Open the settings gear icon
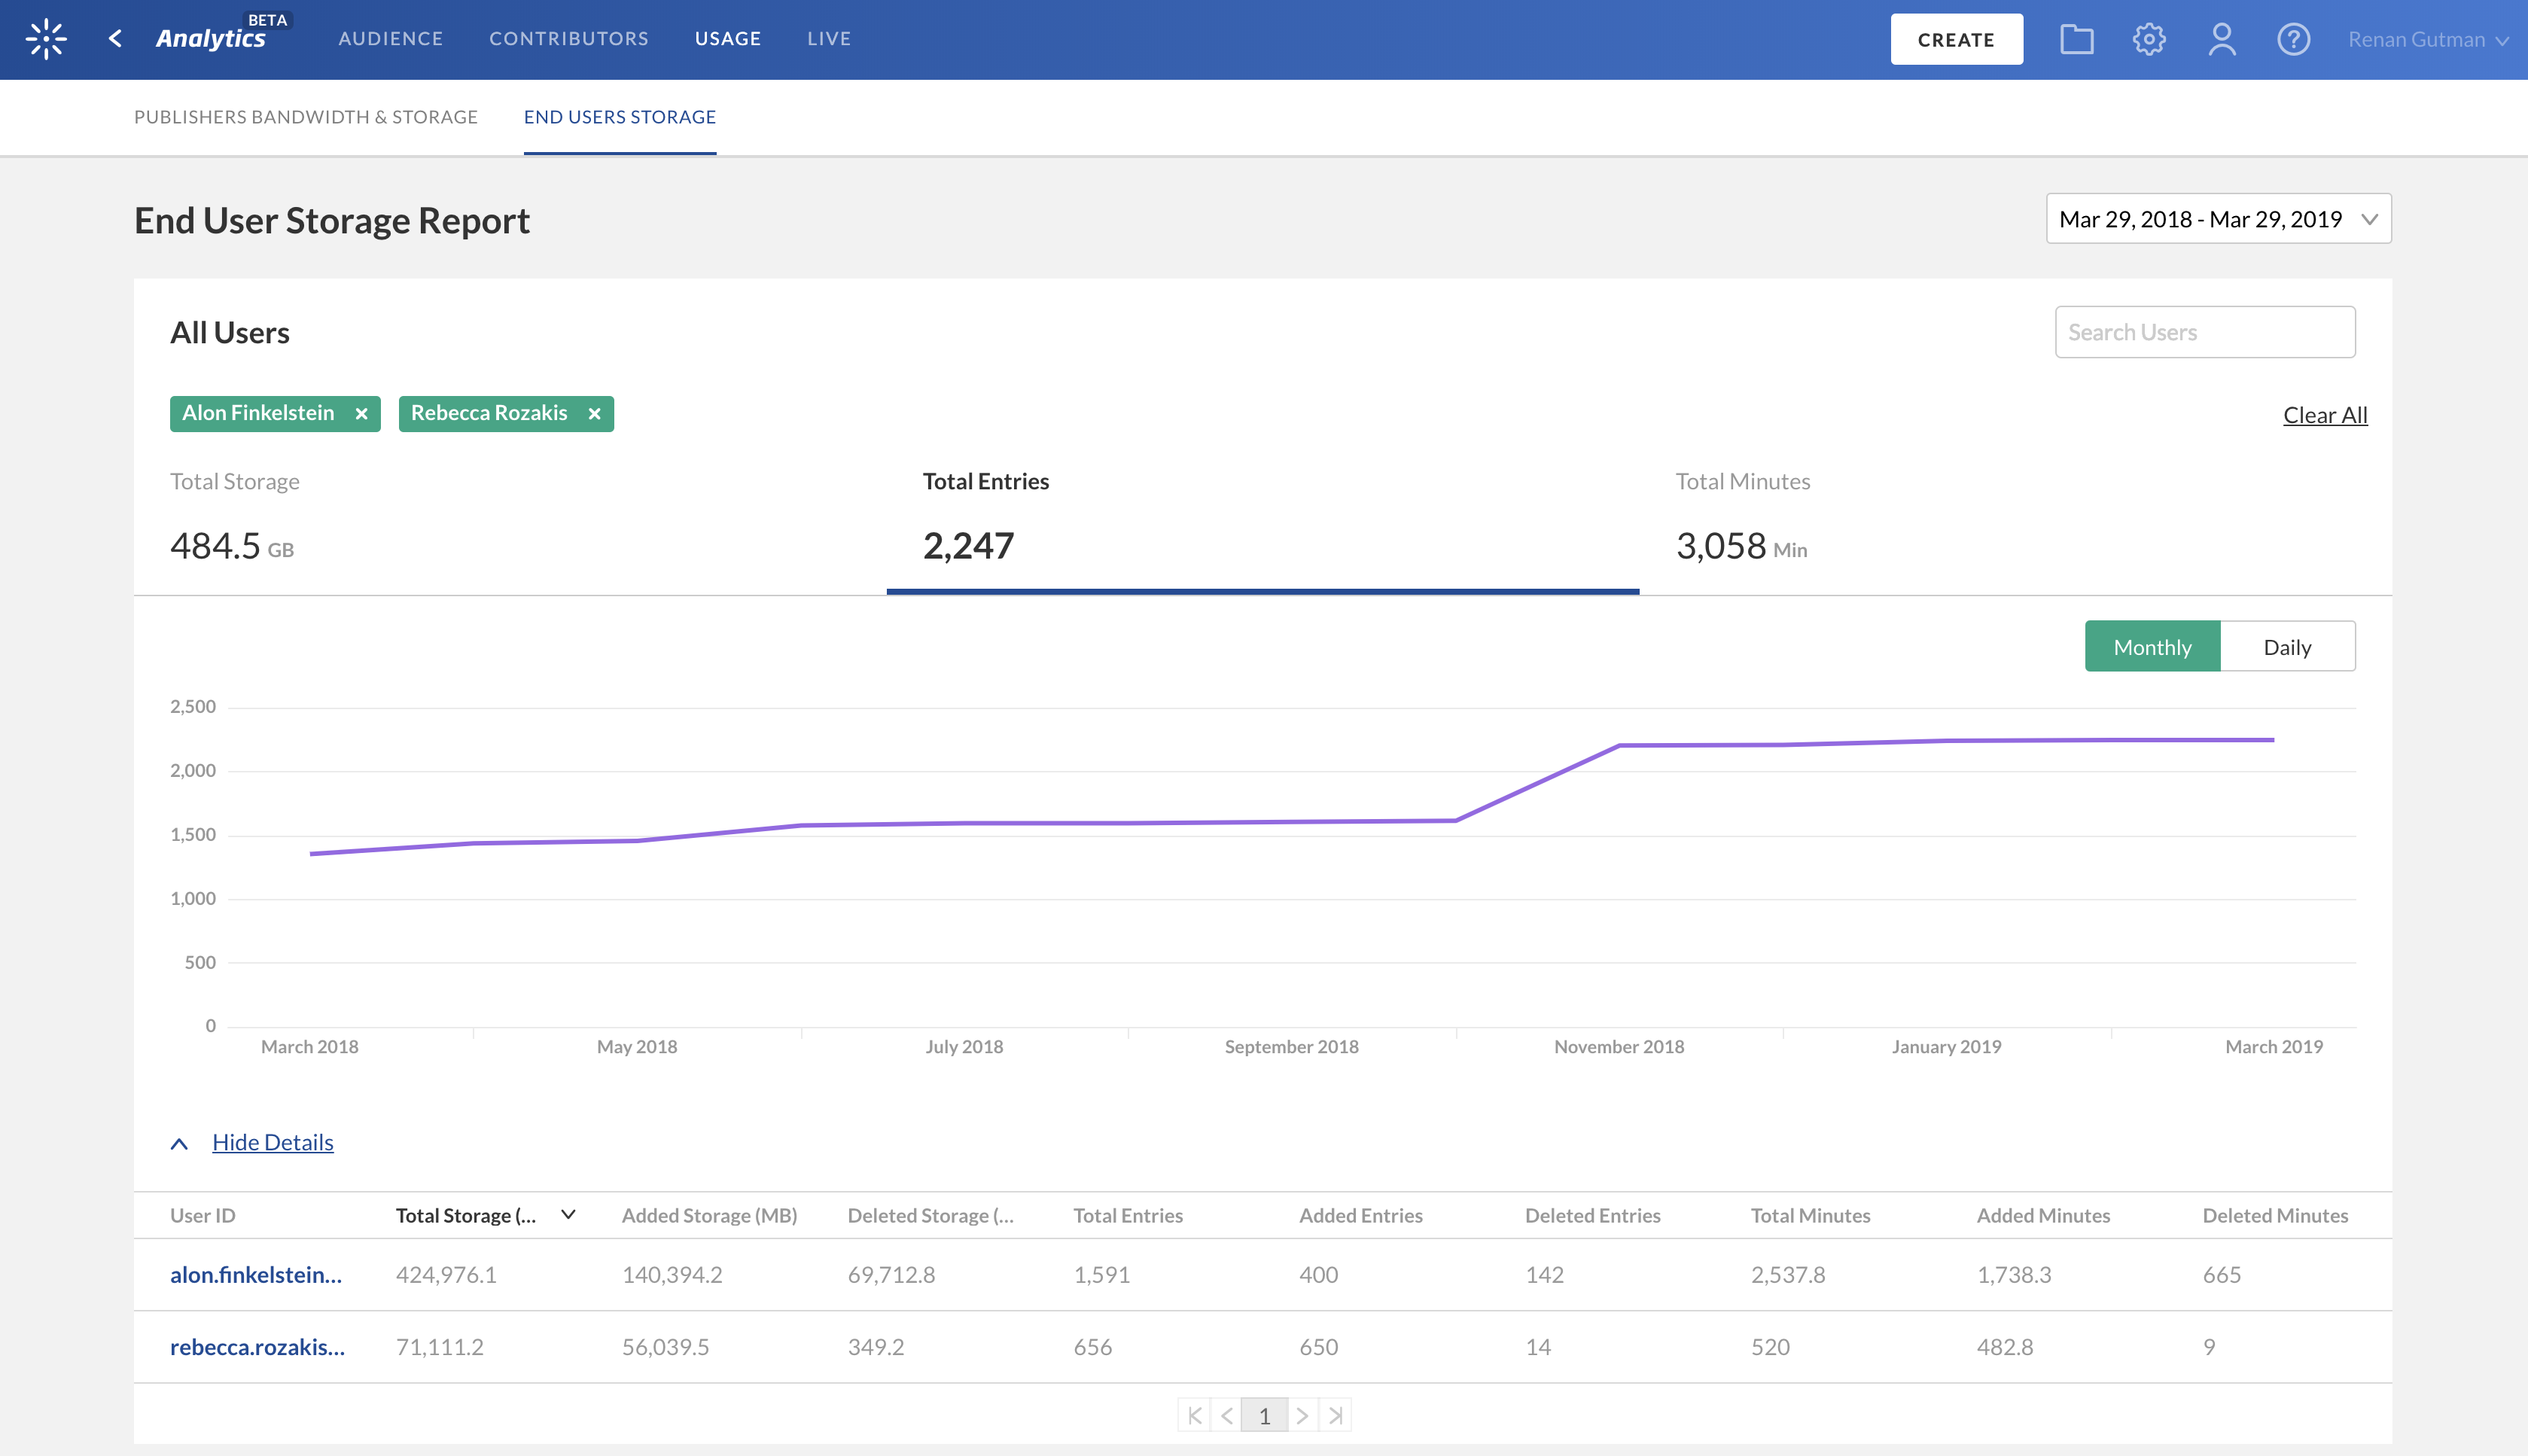Viewport: 2528px width, 1456px height. tap(2148, 39)
